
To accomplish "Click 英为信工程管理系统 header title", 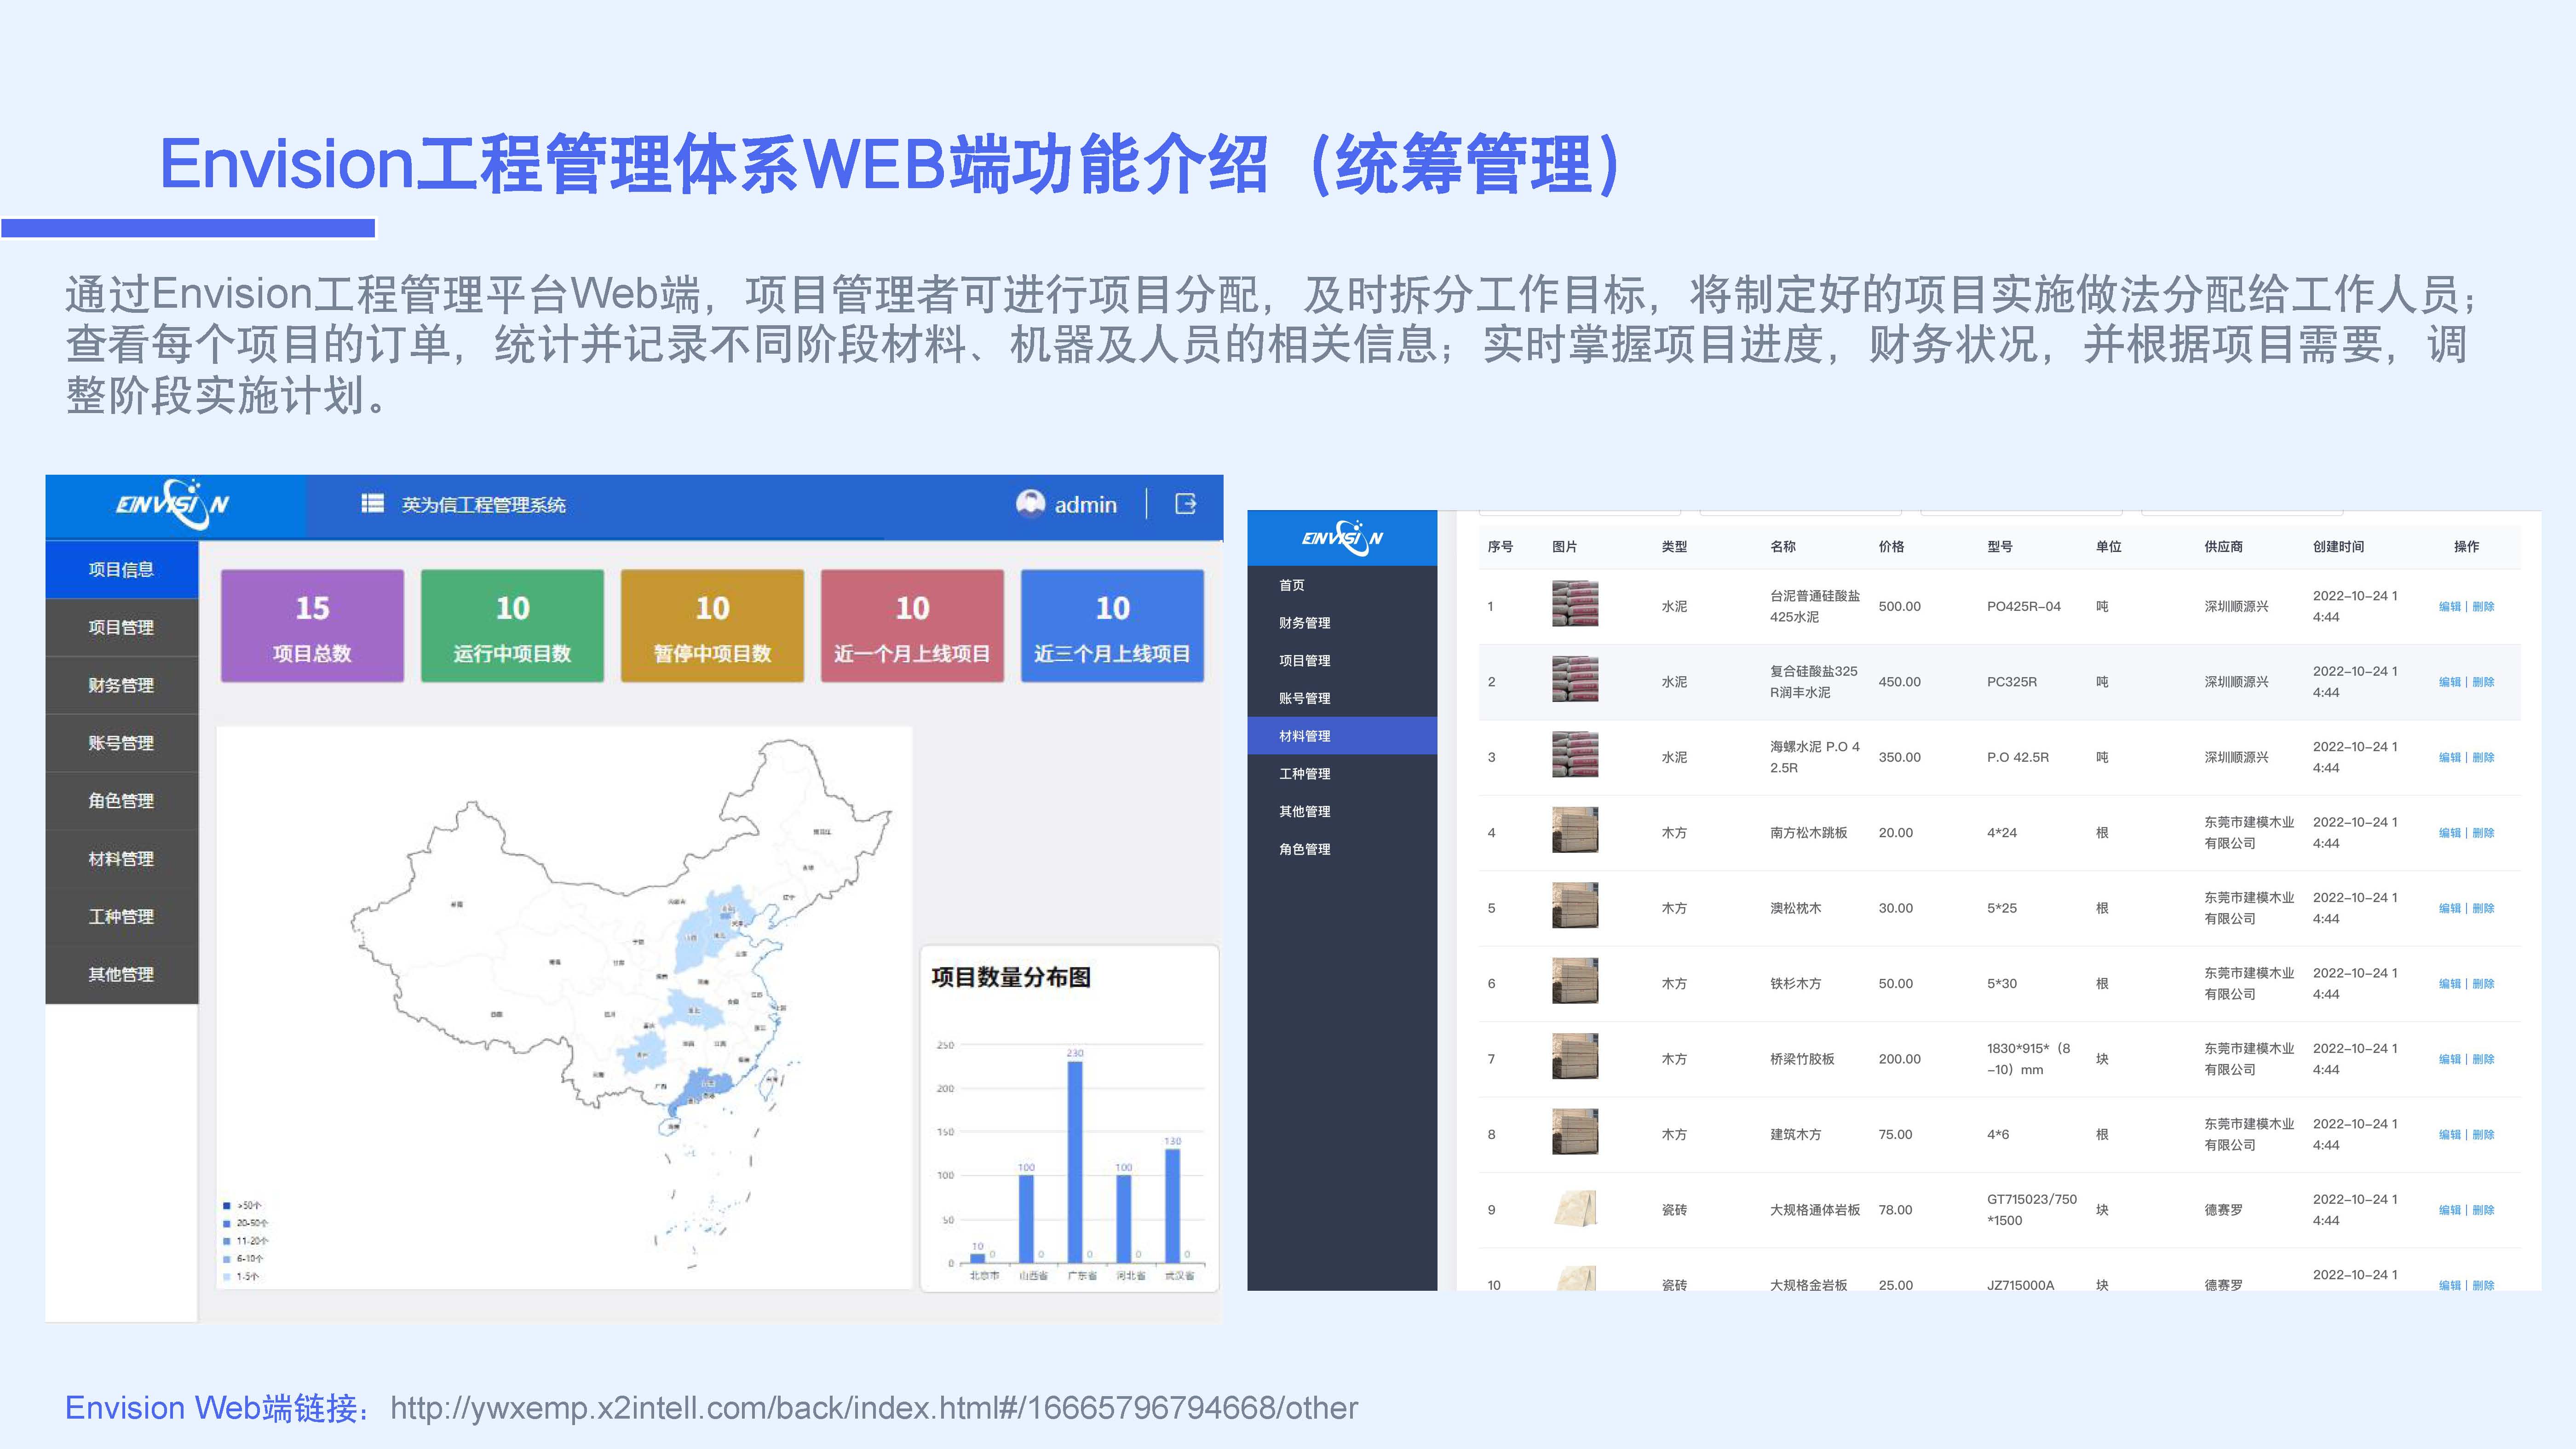I will click(484, 505).
